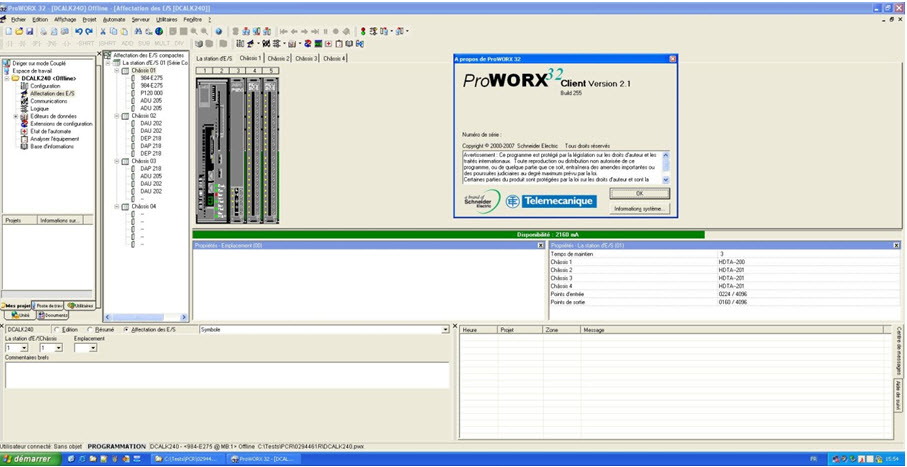Click the New project toolbar icon

[x=9, y=31]
